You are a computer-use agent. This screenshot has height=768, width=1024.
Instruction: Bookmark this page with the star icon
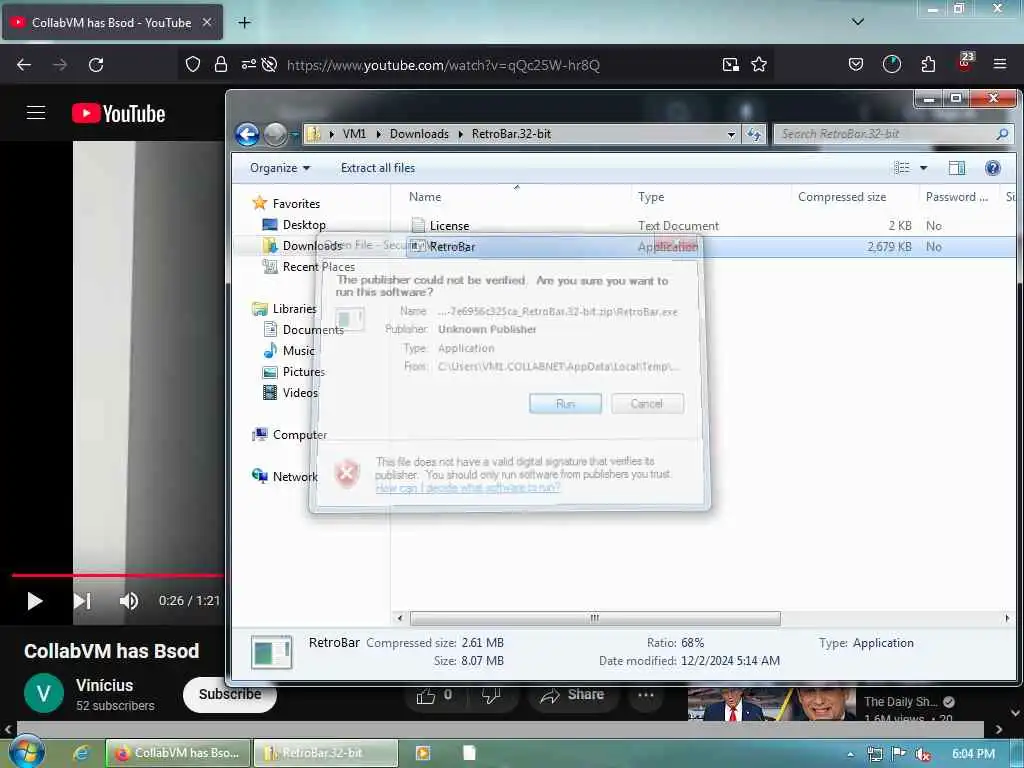click(759, 64)
